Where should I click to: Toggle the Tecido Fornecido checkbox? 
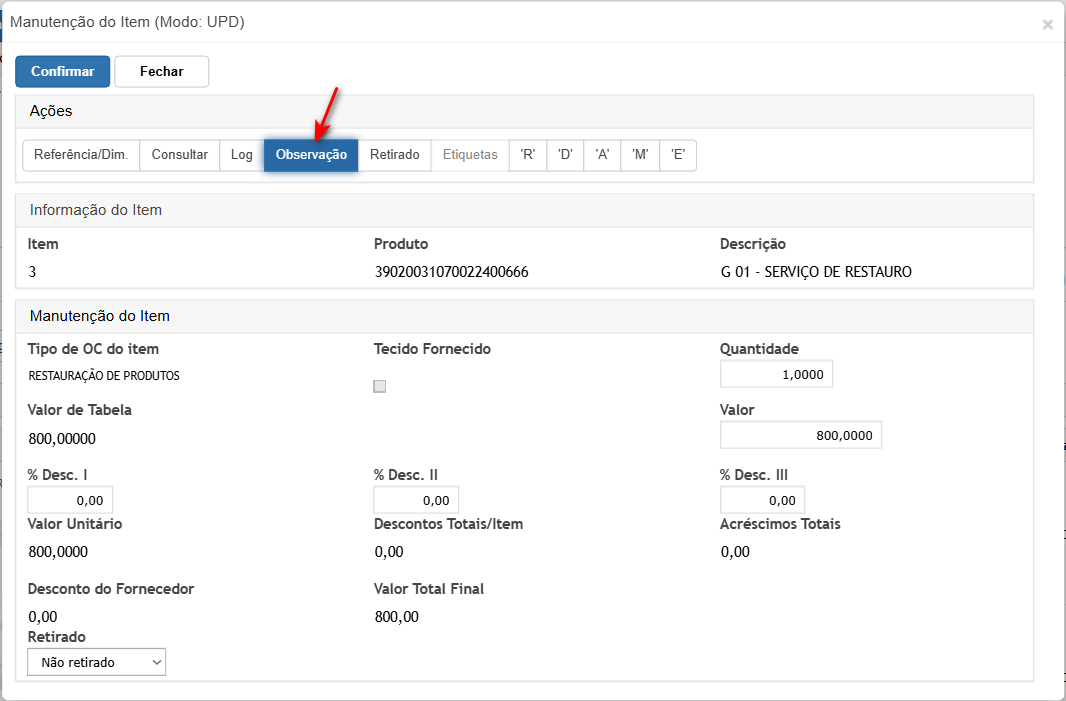pyautogui.click(x=380, y=387)
